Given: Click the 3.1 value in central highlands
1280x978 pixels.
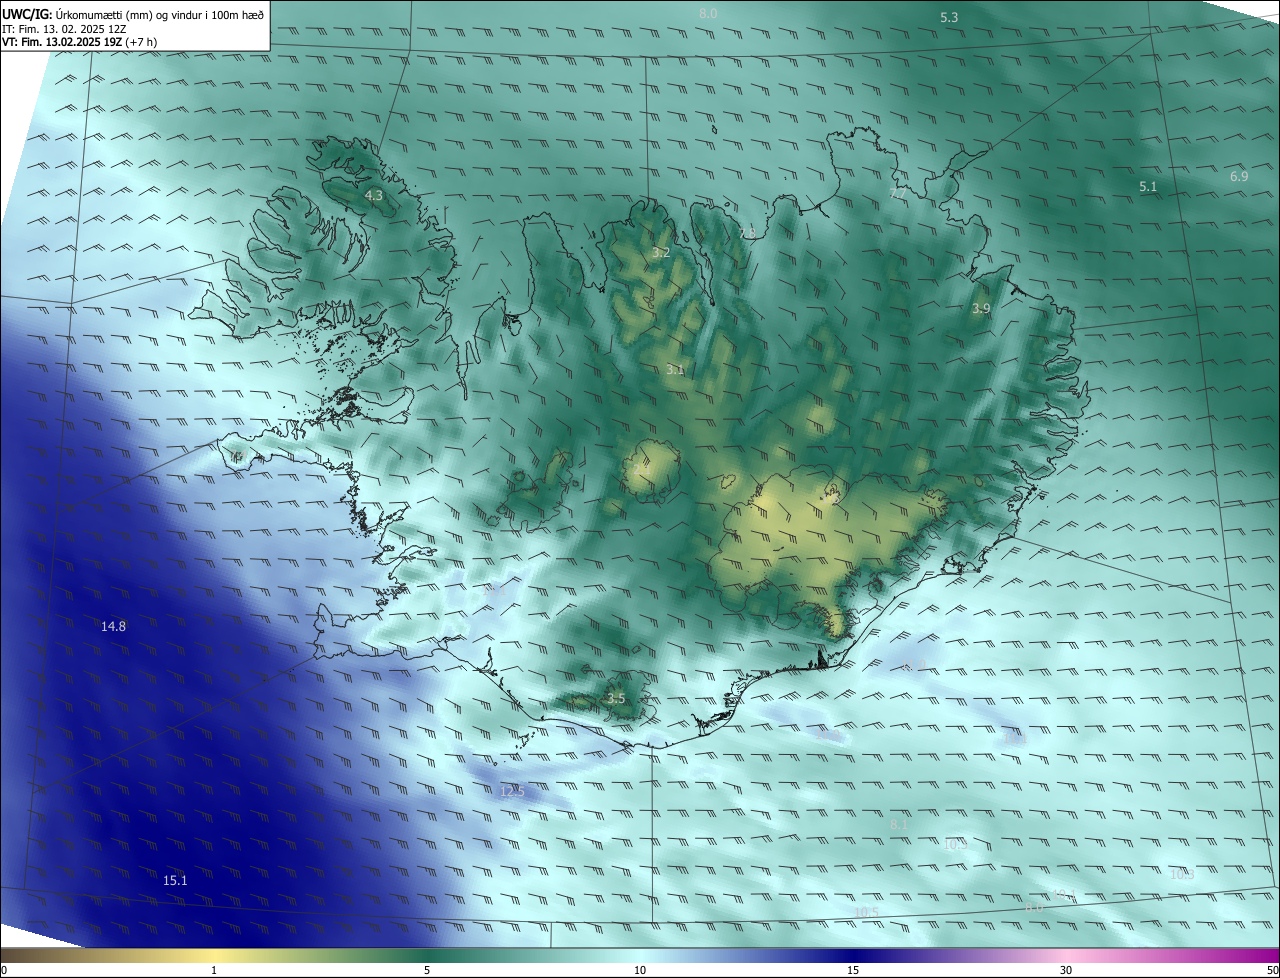Looking at the screenshot, I should point(675,370).
